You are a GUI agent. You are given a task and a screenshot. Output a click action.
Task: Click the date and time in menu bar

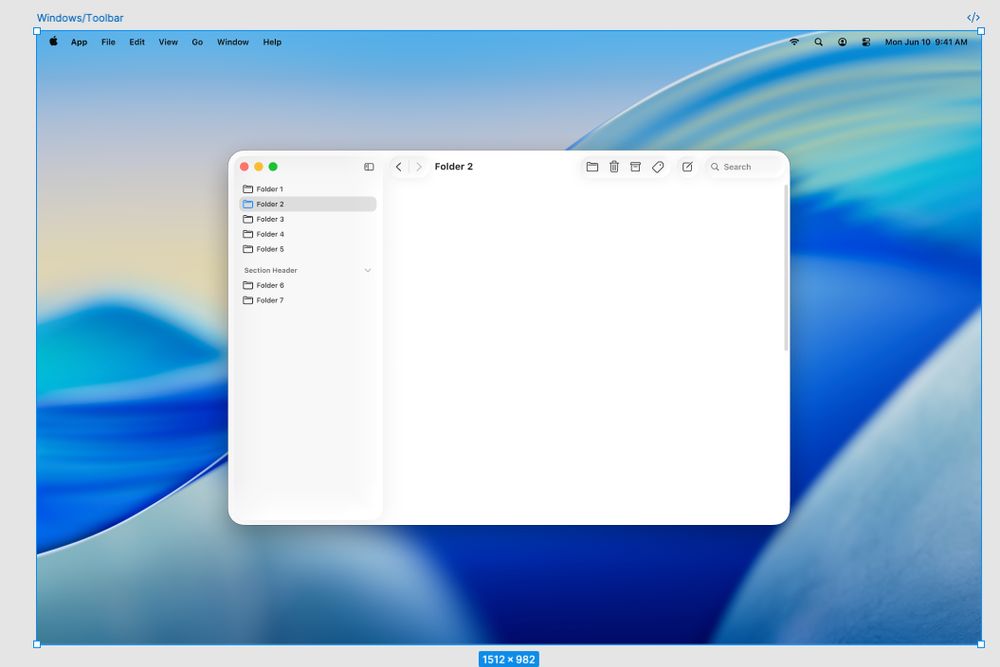coord(926,42)
